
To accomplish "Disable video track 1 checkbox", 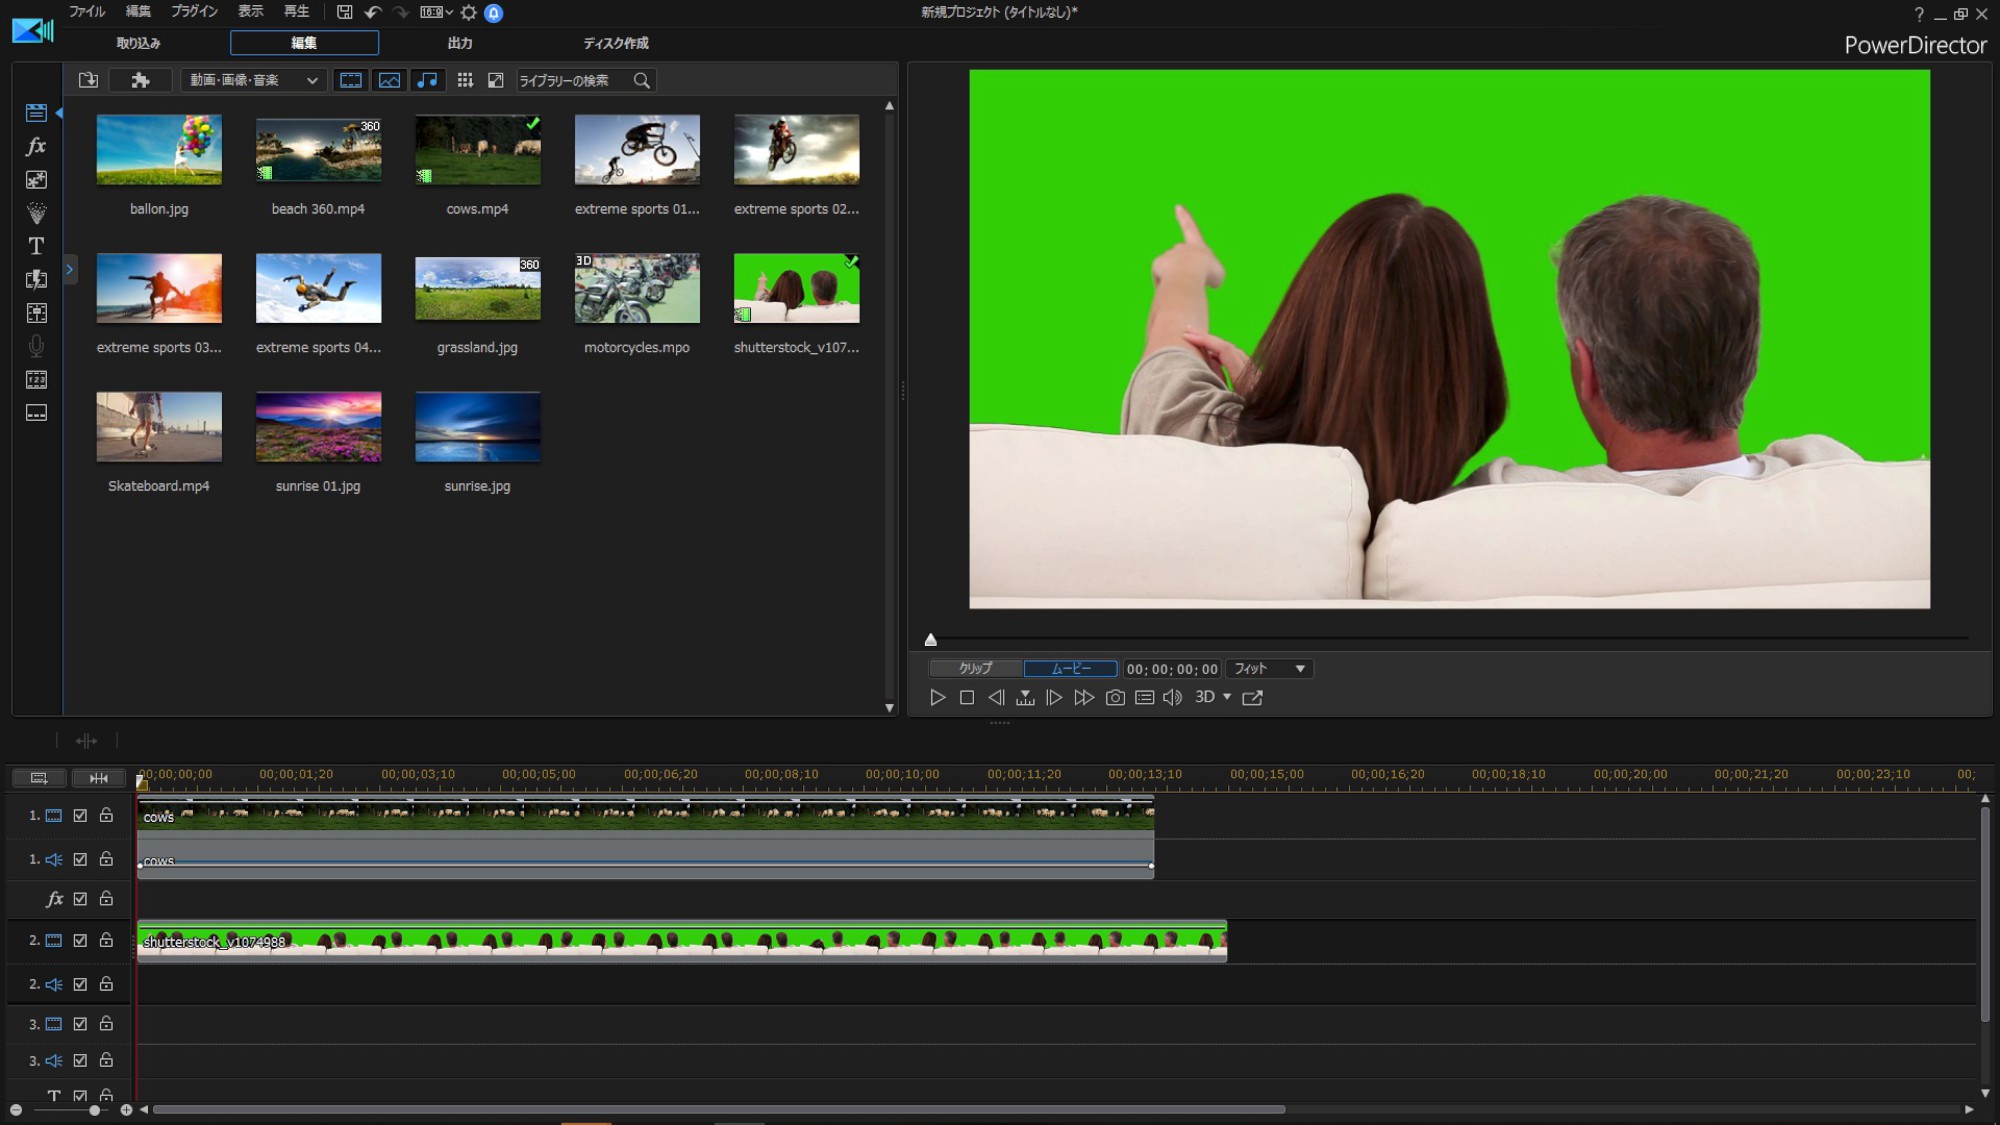I will 80,815.
